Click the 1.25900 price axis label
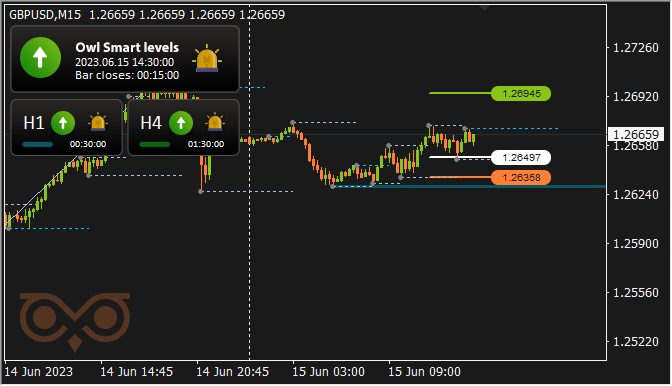 [636, 244]
